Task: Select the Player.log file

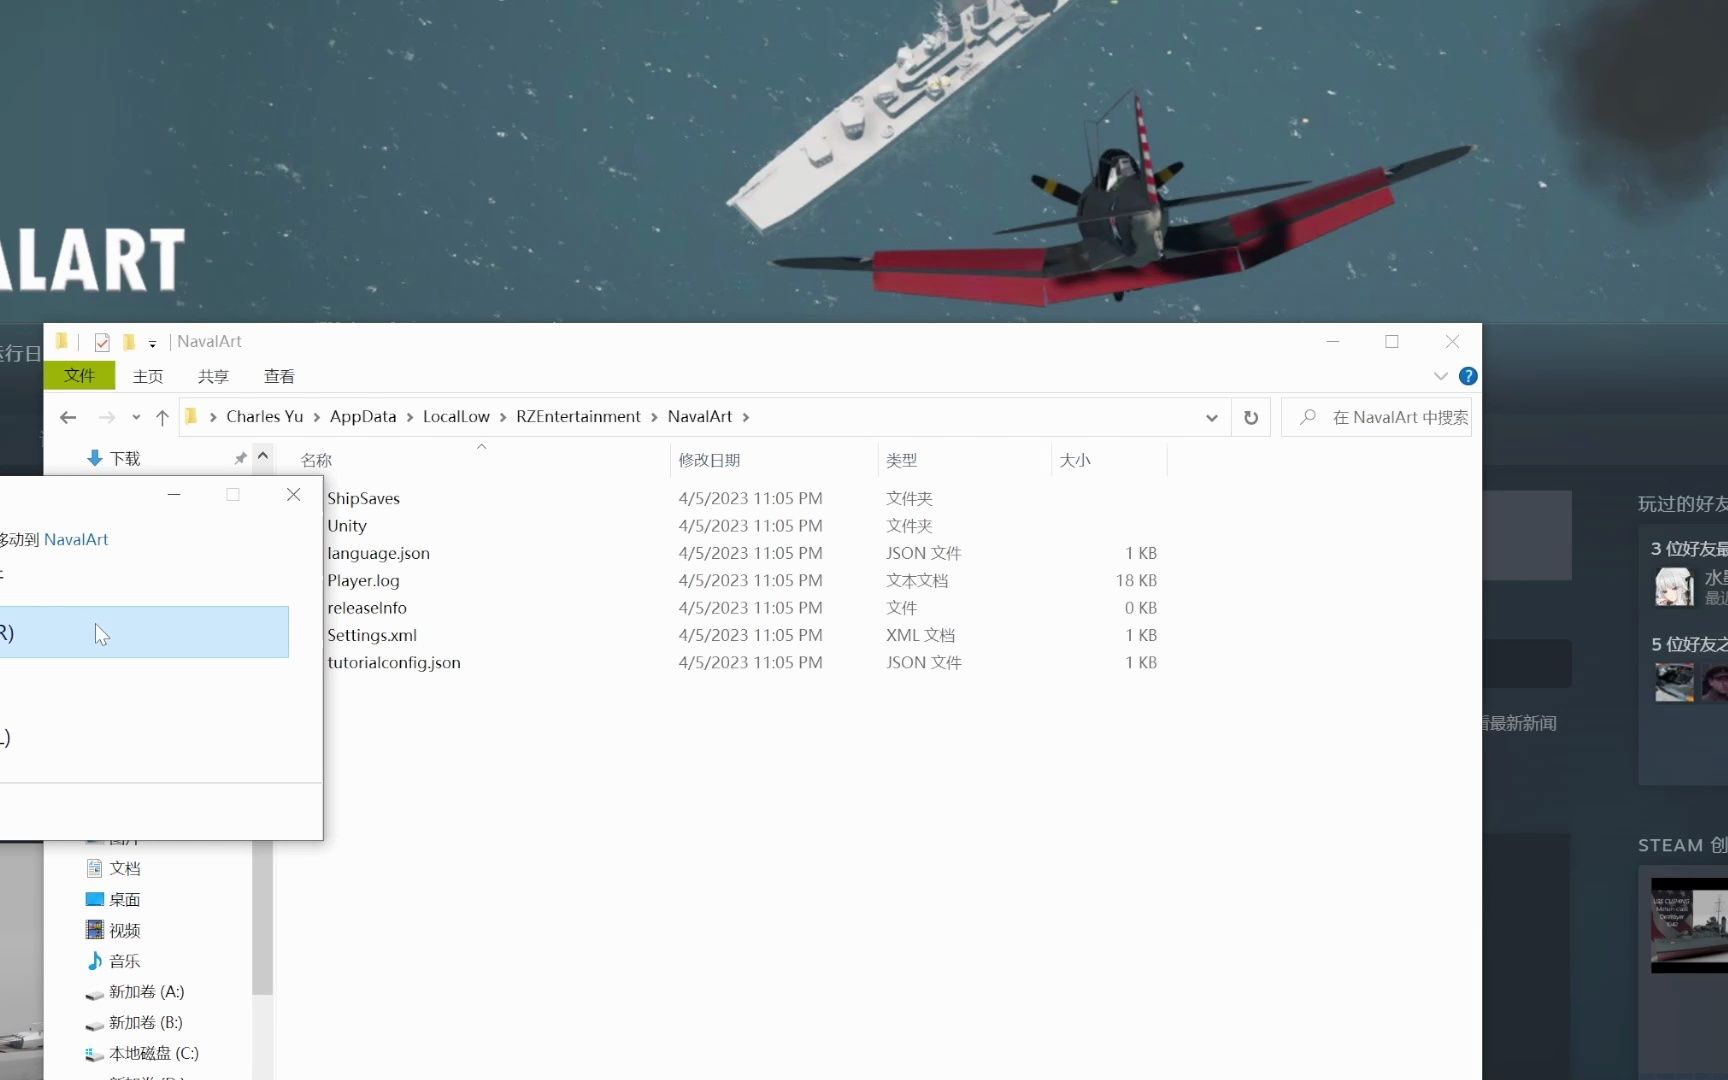Action: pos(363,581)
